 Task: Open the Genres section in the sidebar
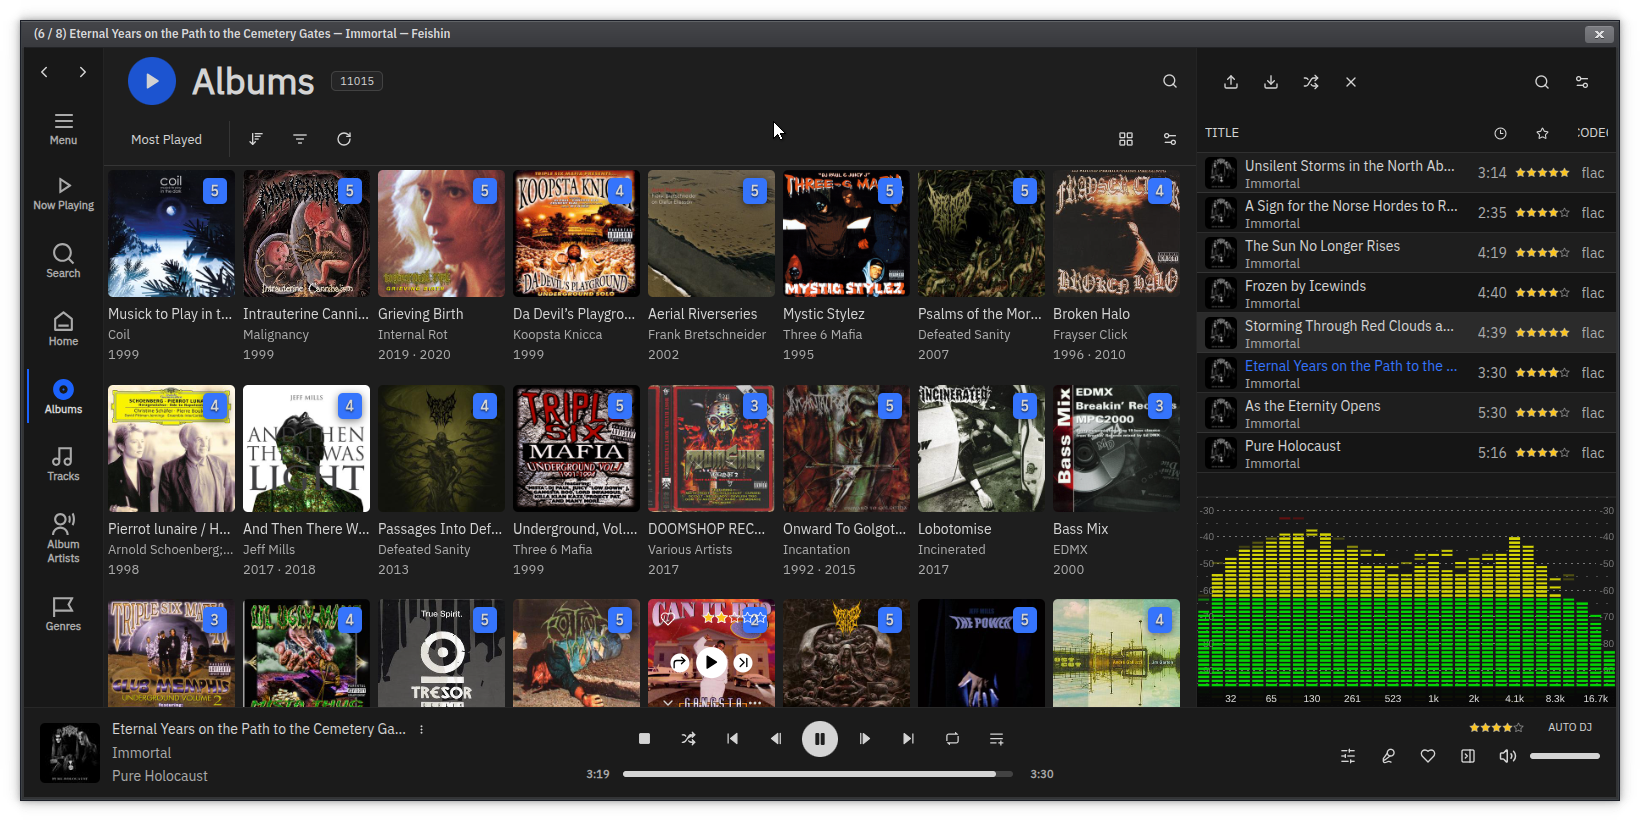[63, 614]
